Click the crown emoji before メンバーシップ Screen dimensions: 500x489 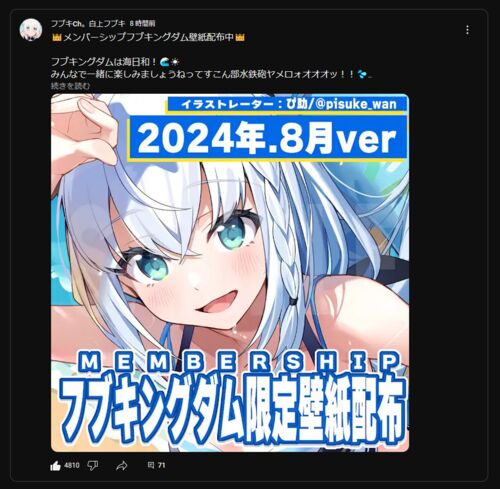[57, 38]
